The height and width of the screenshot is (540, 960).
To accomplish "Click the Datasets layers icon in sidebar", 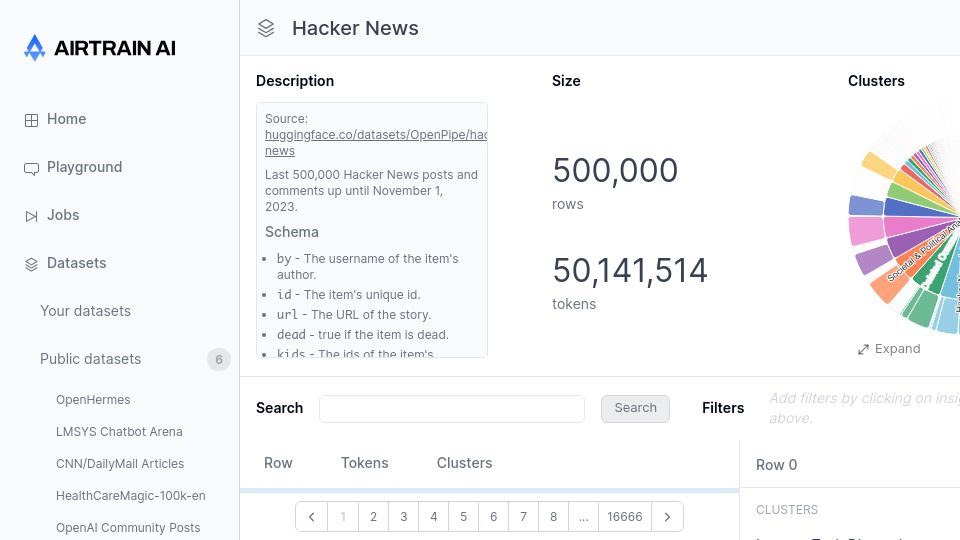I will pos(31,264).
